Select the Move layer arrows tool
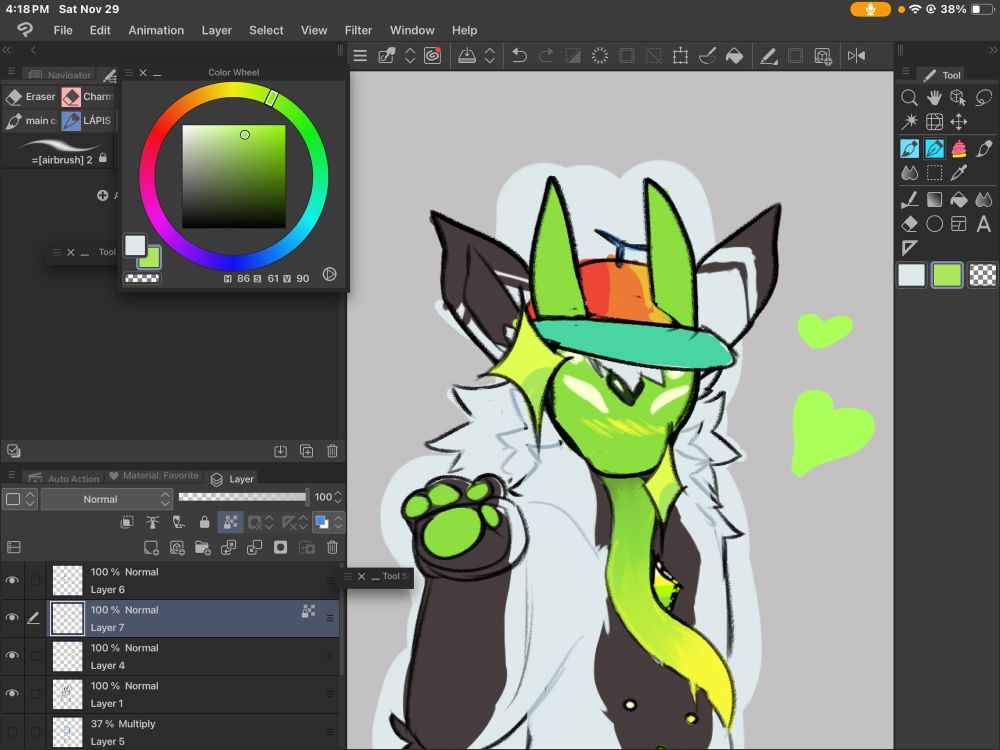 [x=959, y=122]
